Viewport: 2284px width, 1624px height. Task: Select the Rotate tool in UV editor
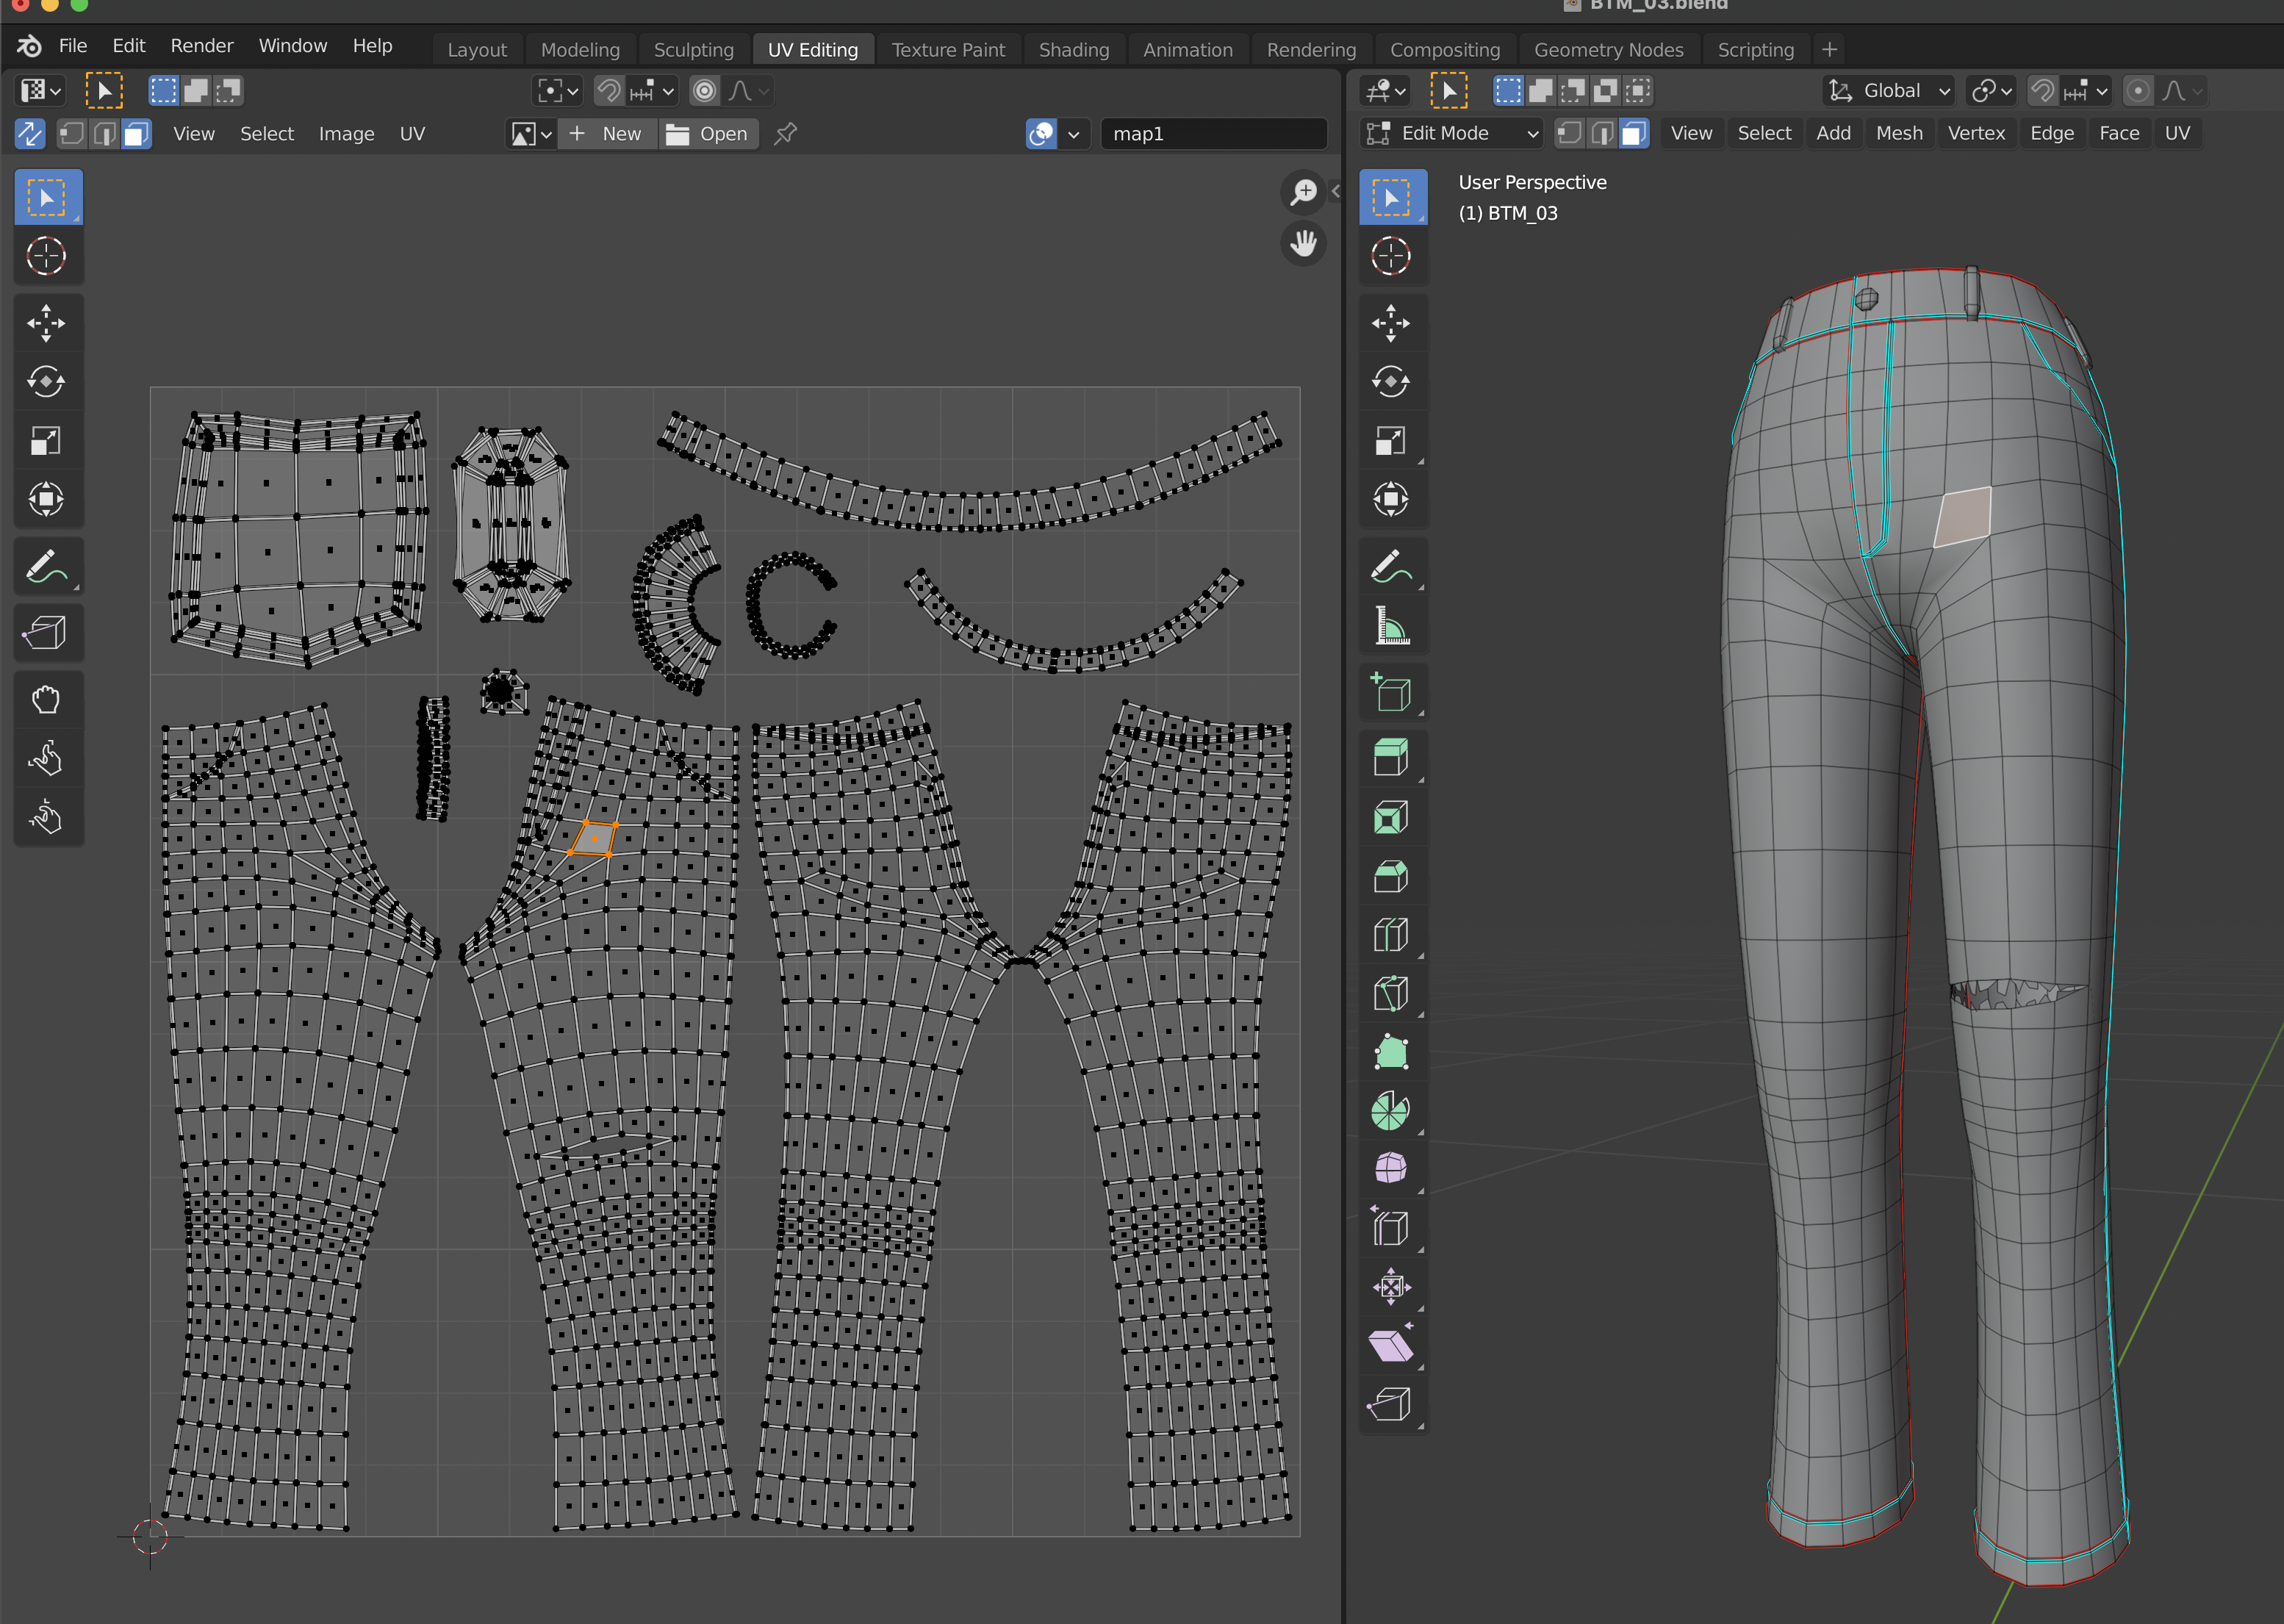tap(47, 382)
